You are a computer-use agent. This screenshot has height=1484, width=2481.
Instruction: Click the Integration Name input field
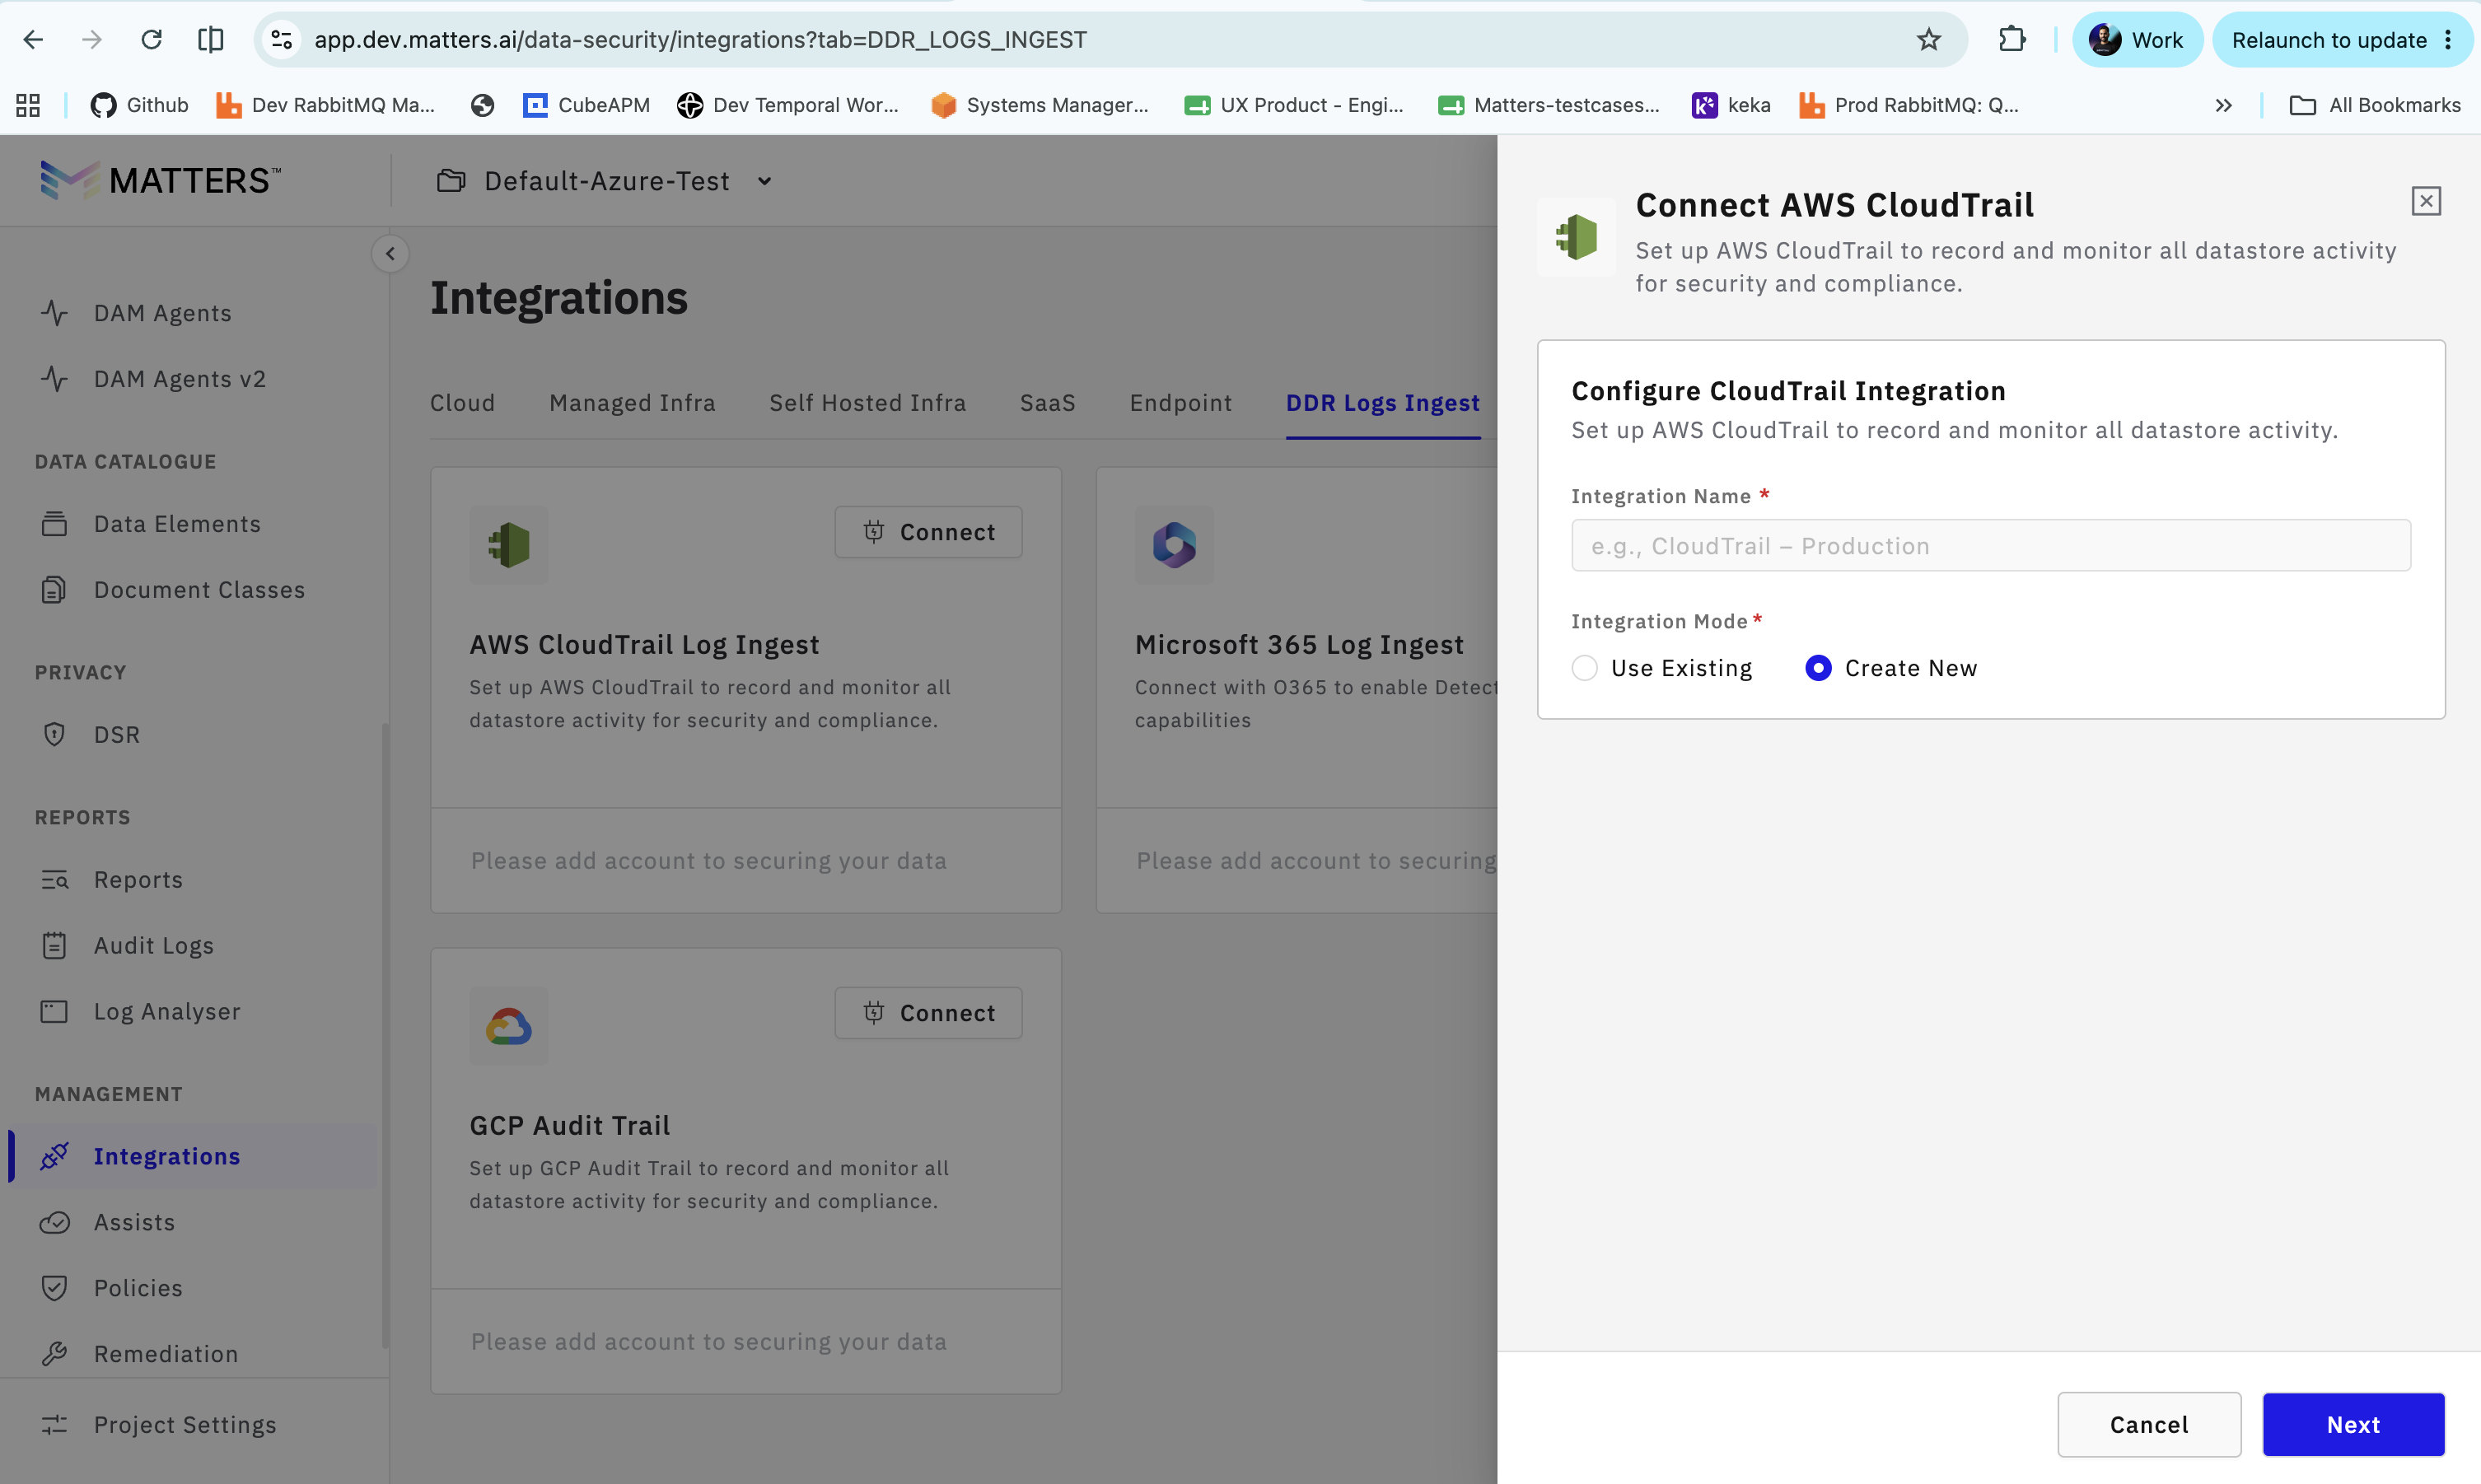[x=1990, y=546]
